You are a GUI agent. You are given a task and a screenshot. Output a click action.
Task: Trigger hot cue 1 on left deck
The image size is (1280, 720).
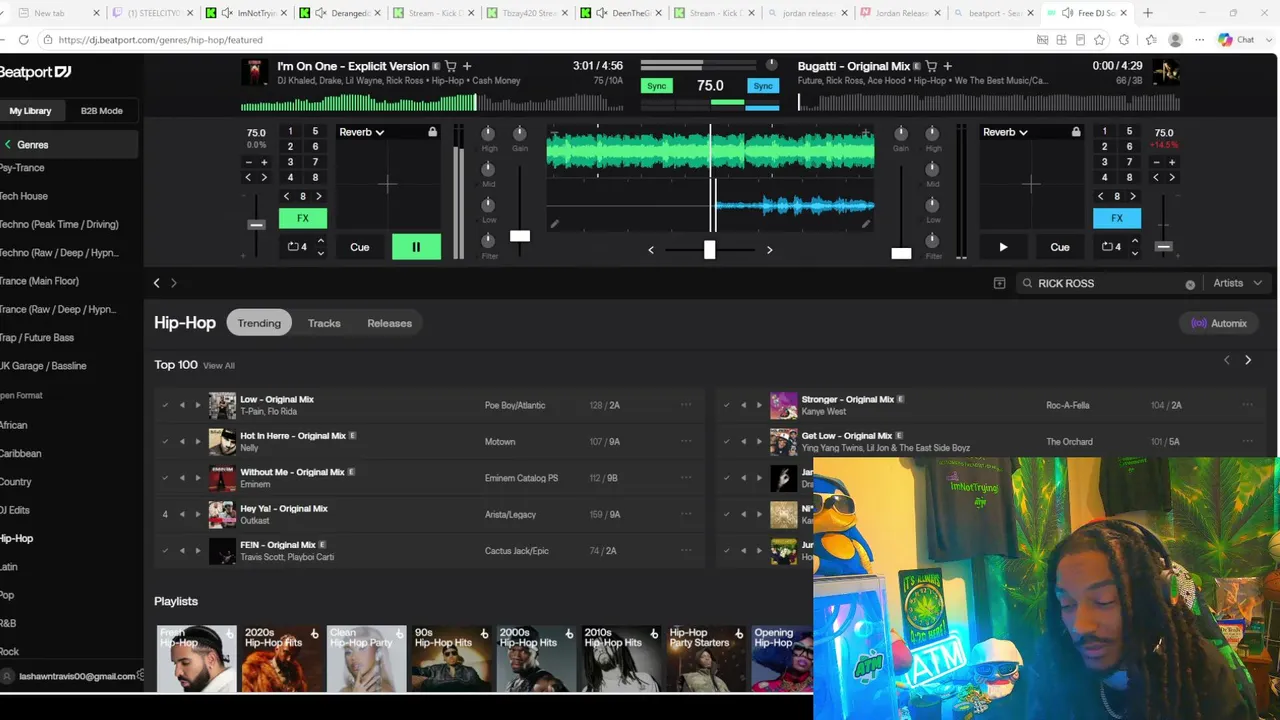click(290, 131)
